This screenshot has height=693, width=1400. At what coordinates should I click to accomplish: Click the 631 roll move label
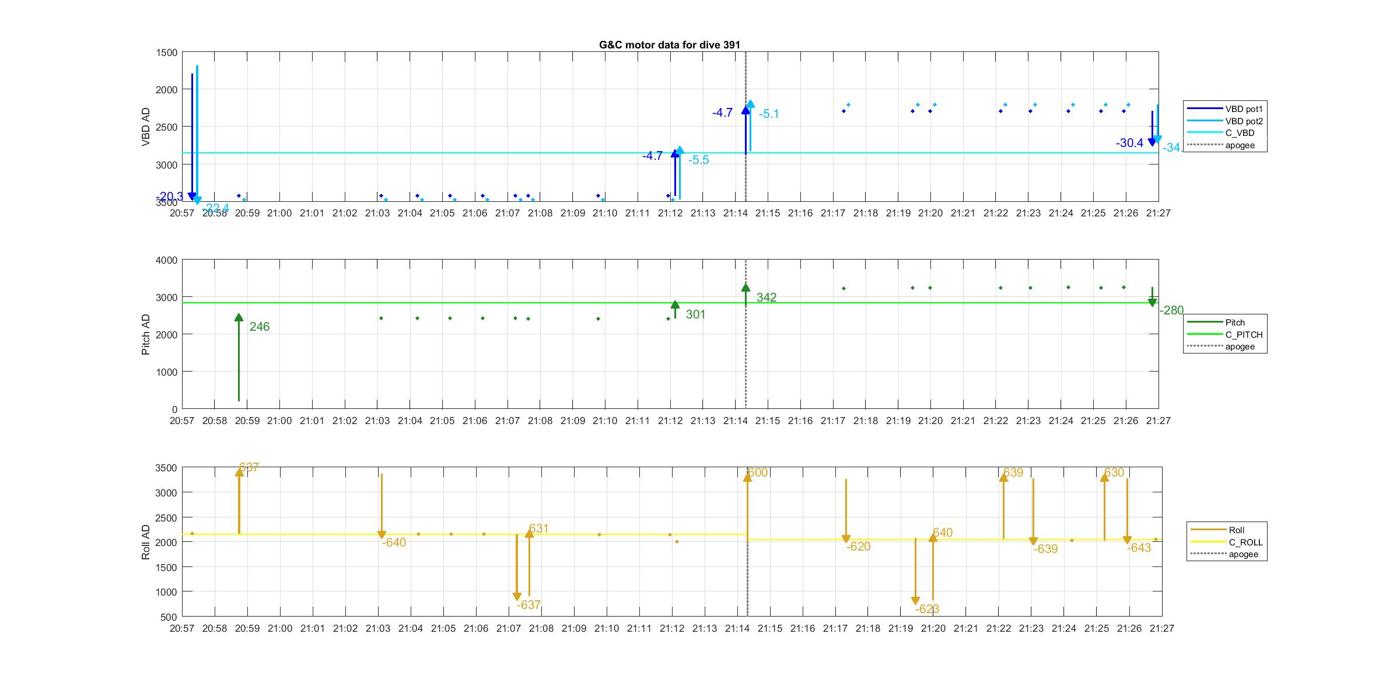[x=539, y=529]
